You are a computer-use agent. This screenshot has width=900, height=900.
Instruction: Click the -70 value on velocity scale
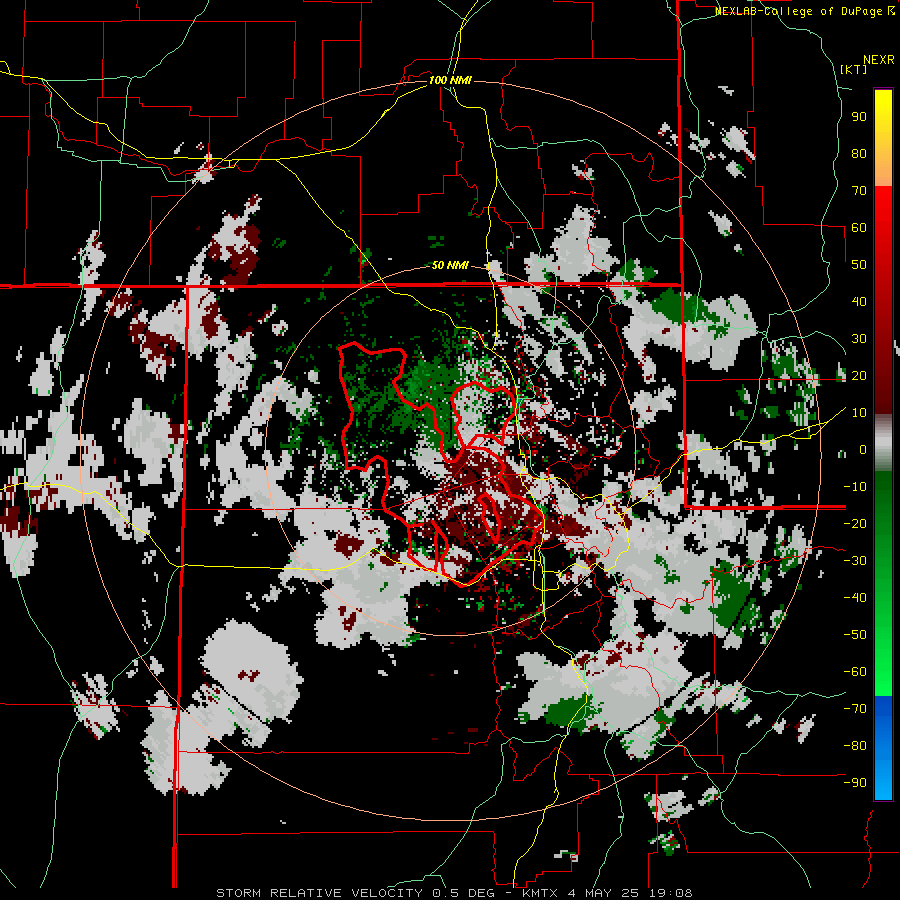click(x=855, y=709)
